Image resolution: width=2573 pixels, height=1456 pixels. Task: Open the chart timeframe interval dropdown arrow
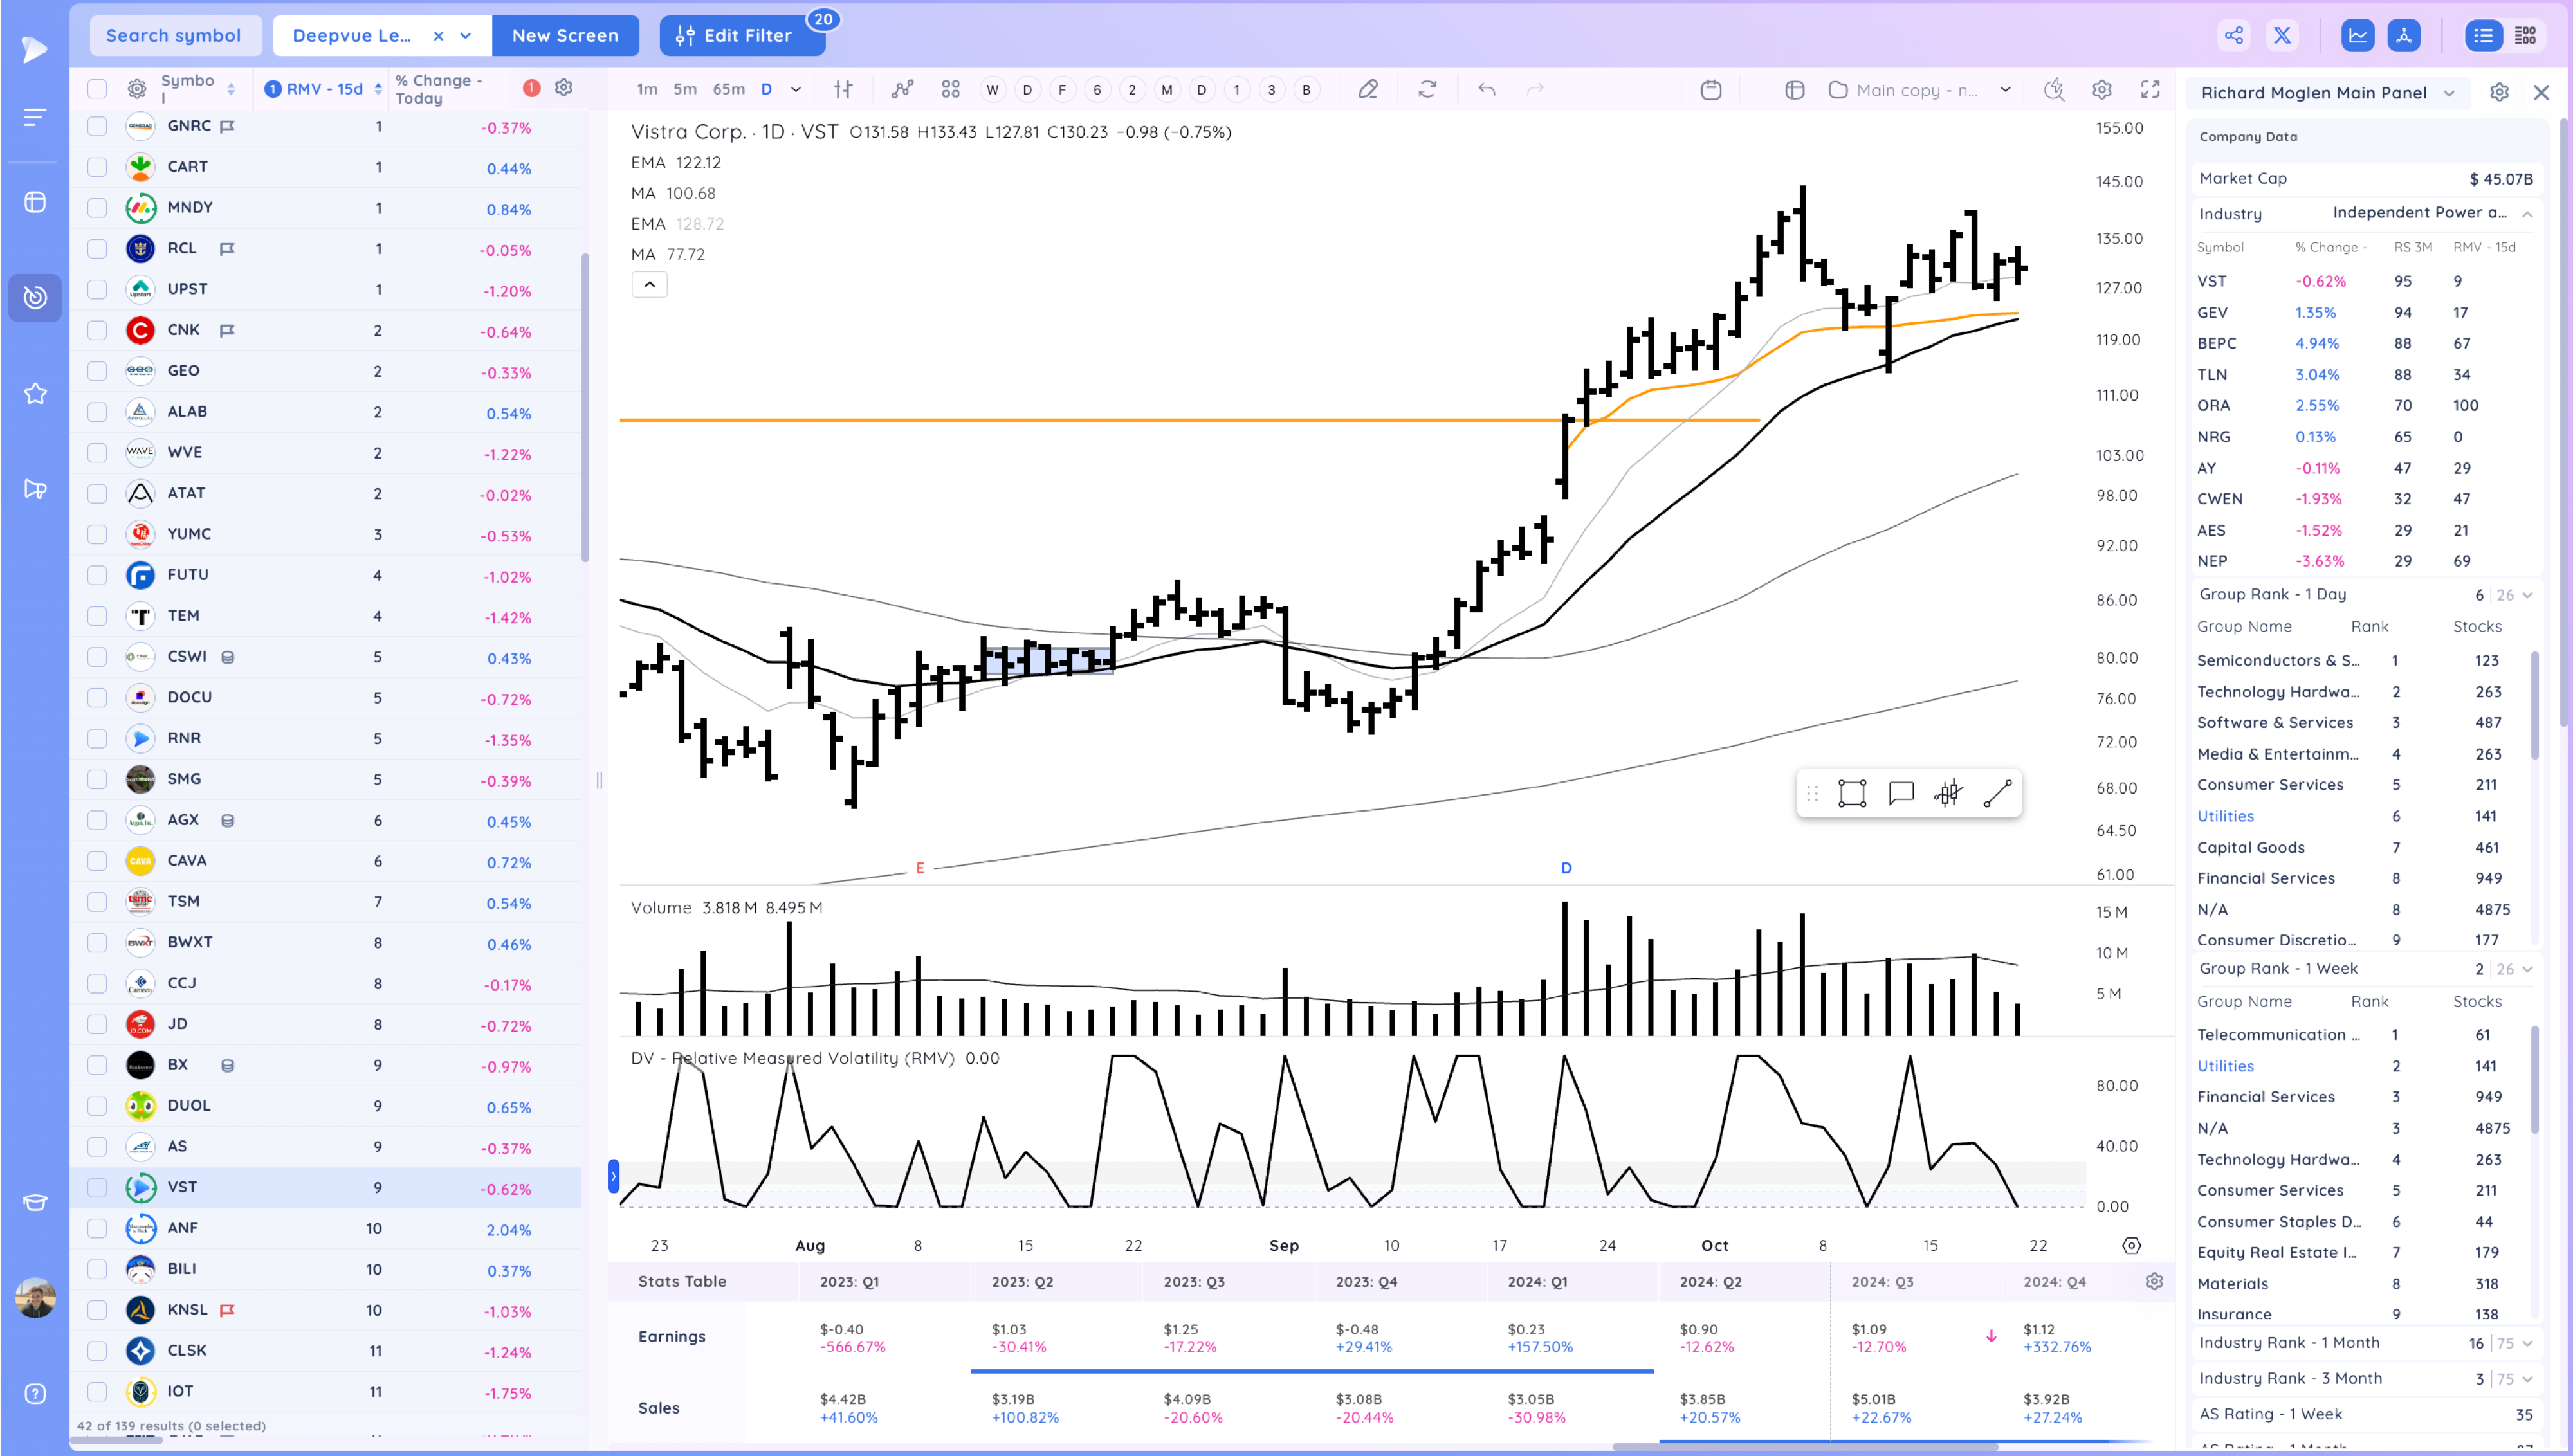(796, 89)
